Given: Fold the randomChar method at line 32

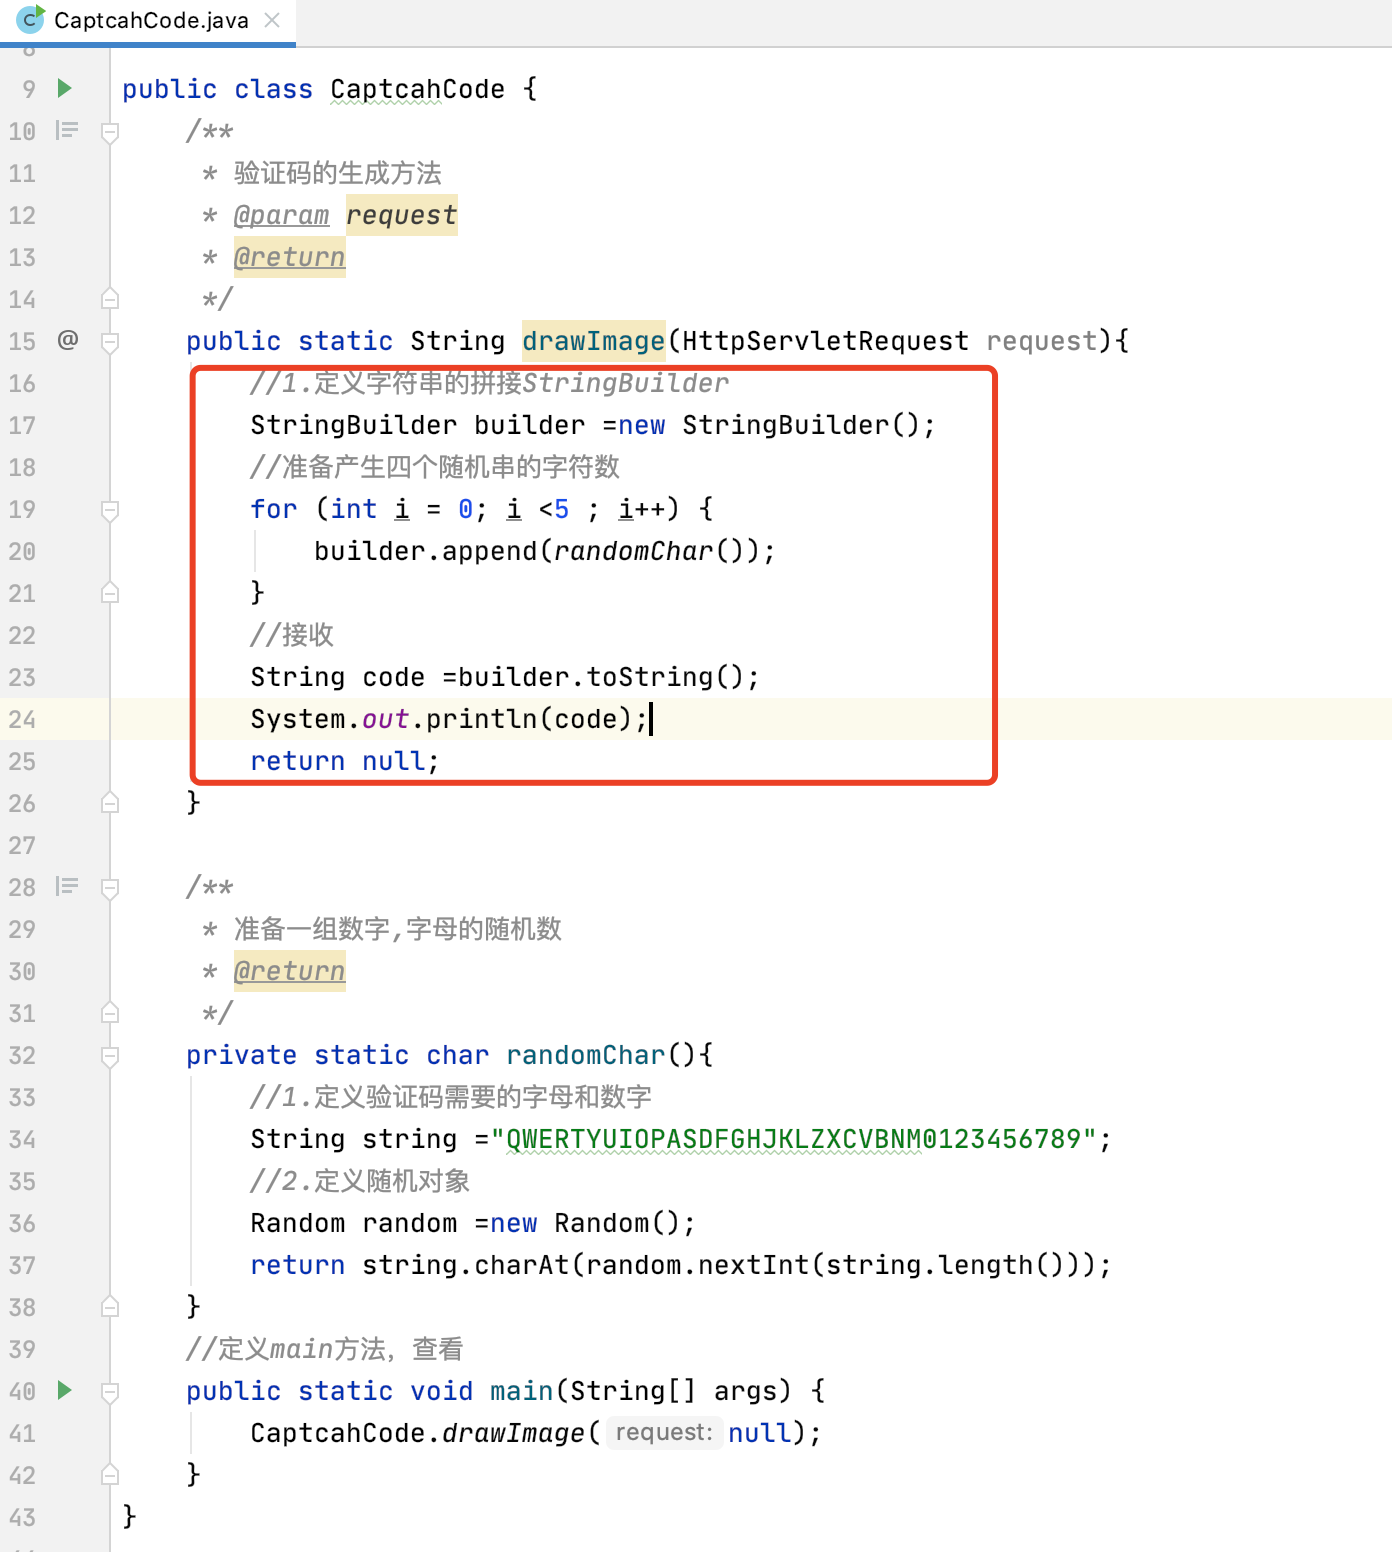Looking at the screenshot, I should (110, 1055).
